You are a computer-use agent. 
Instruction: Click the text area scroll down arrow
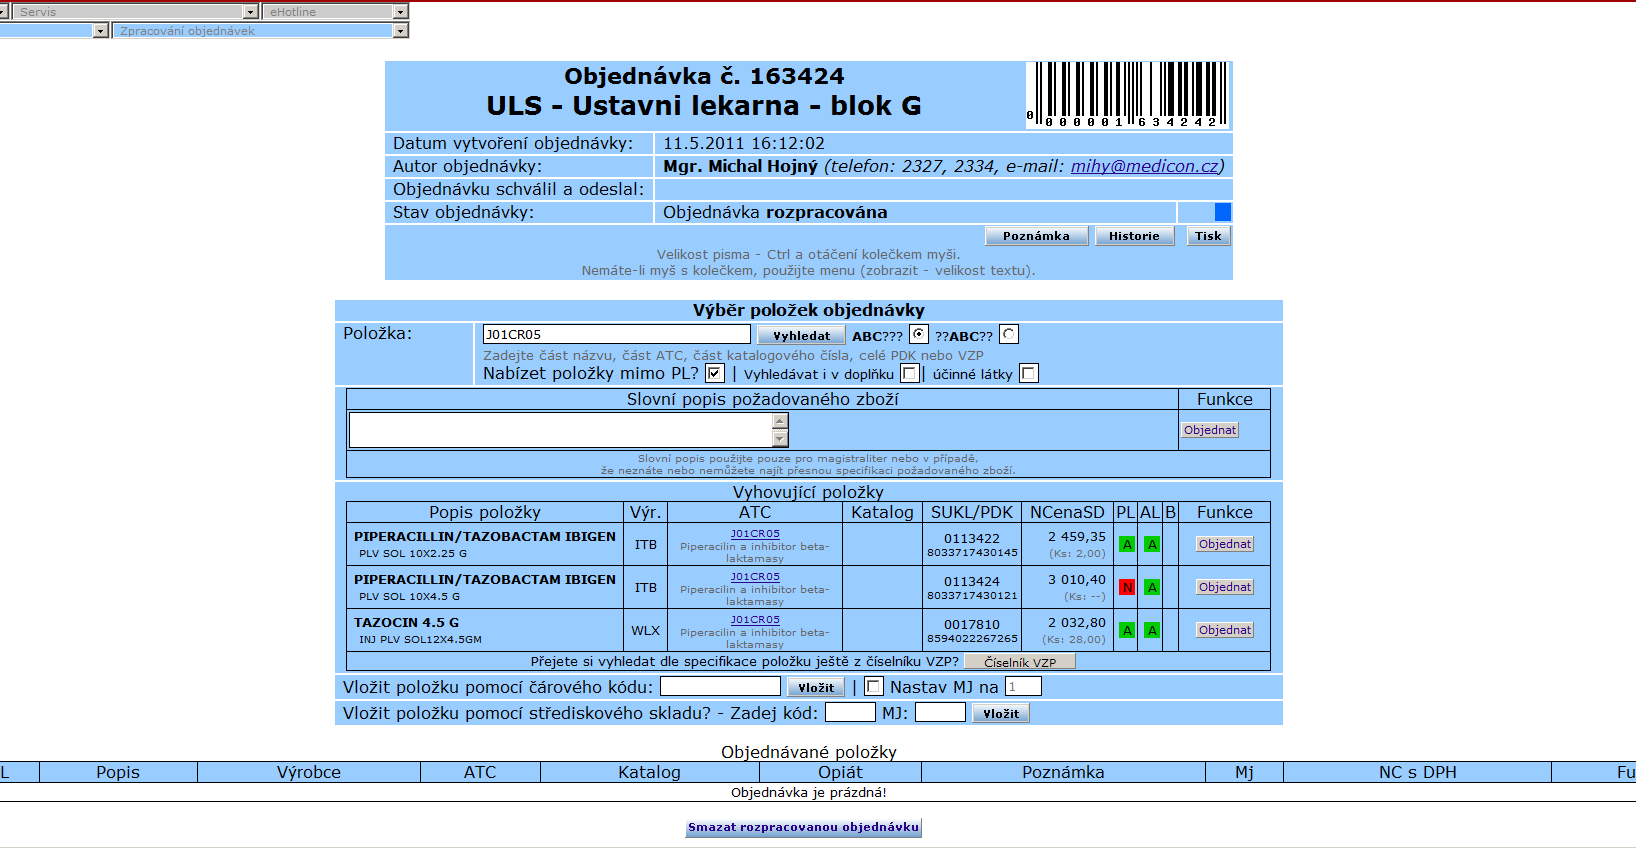pyautogui.click(x=780, y=439)
